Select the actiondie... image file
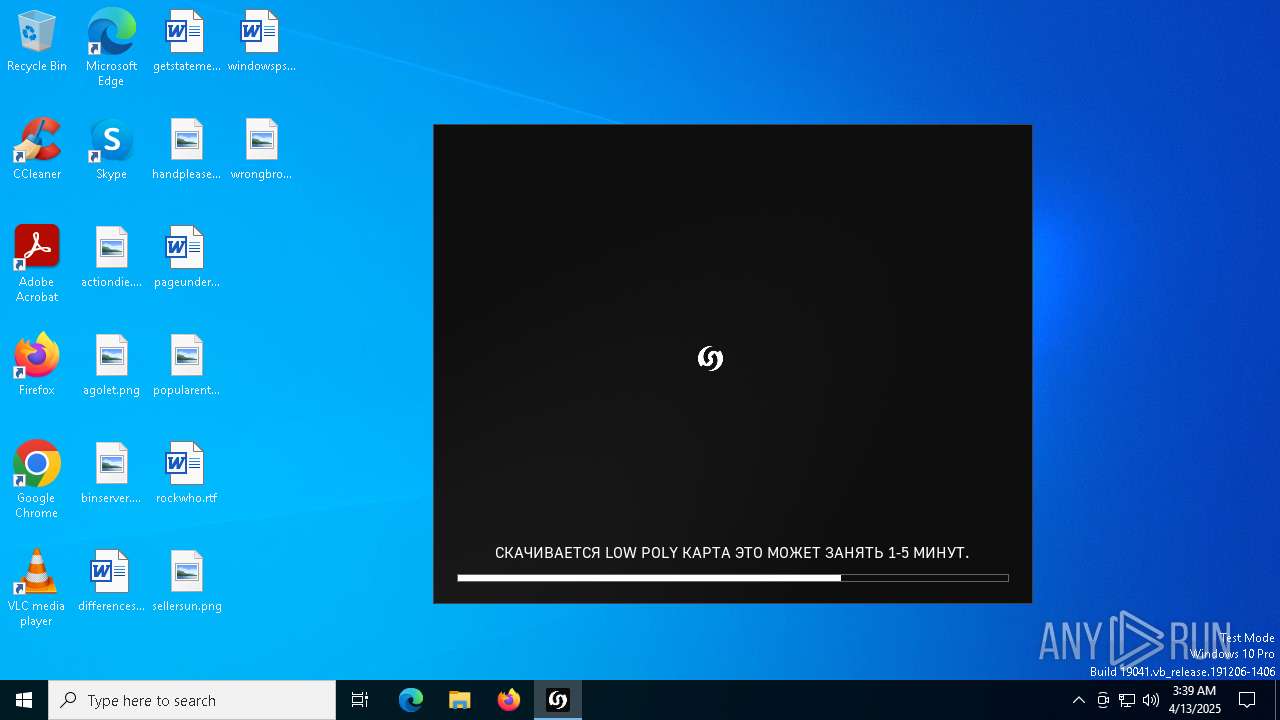Viewport: 1280px width, 720px height. [x=111, y=258]
